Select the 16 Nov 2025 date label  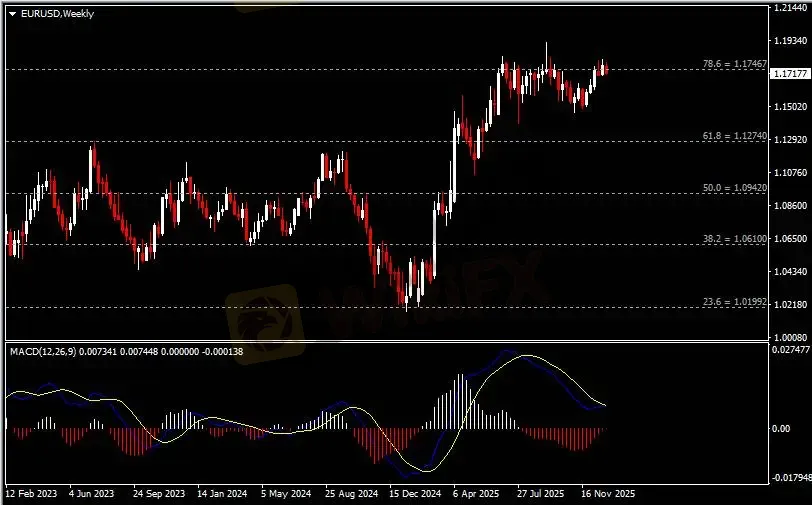coord(610,494)
